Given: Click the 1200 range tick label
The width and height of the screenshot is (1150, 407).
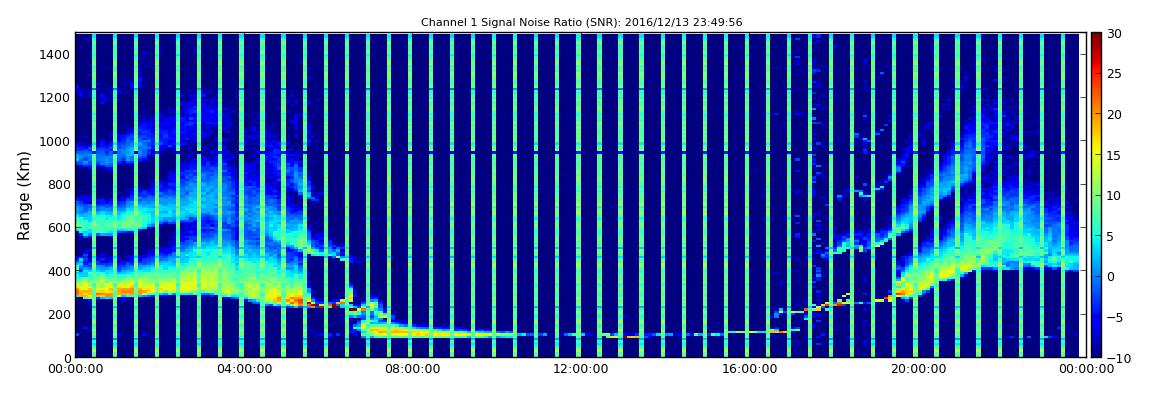Looking at the screenshot, I should [55, 98].
